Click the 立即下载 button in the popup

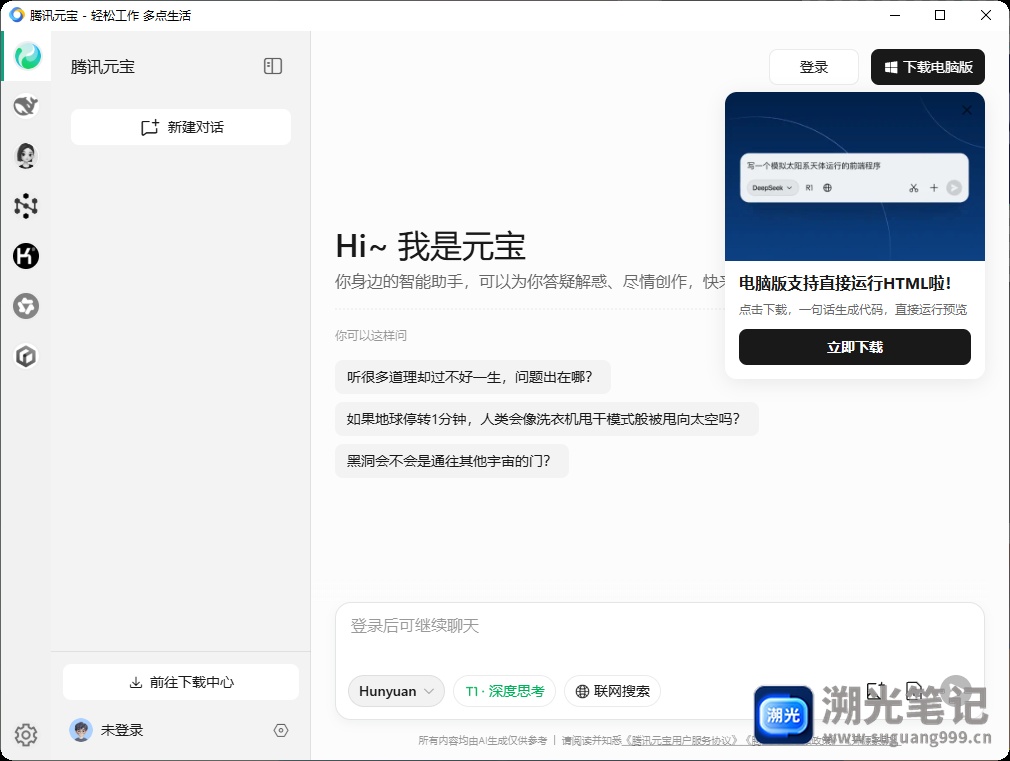tap(855, 347)
